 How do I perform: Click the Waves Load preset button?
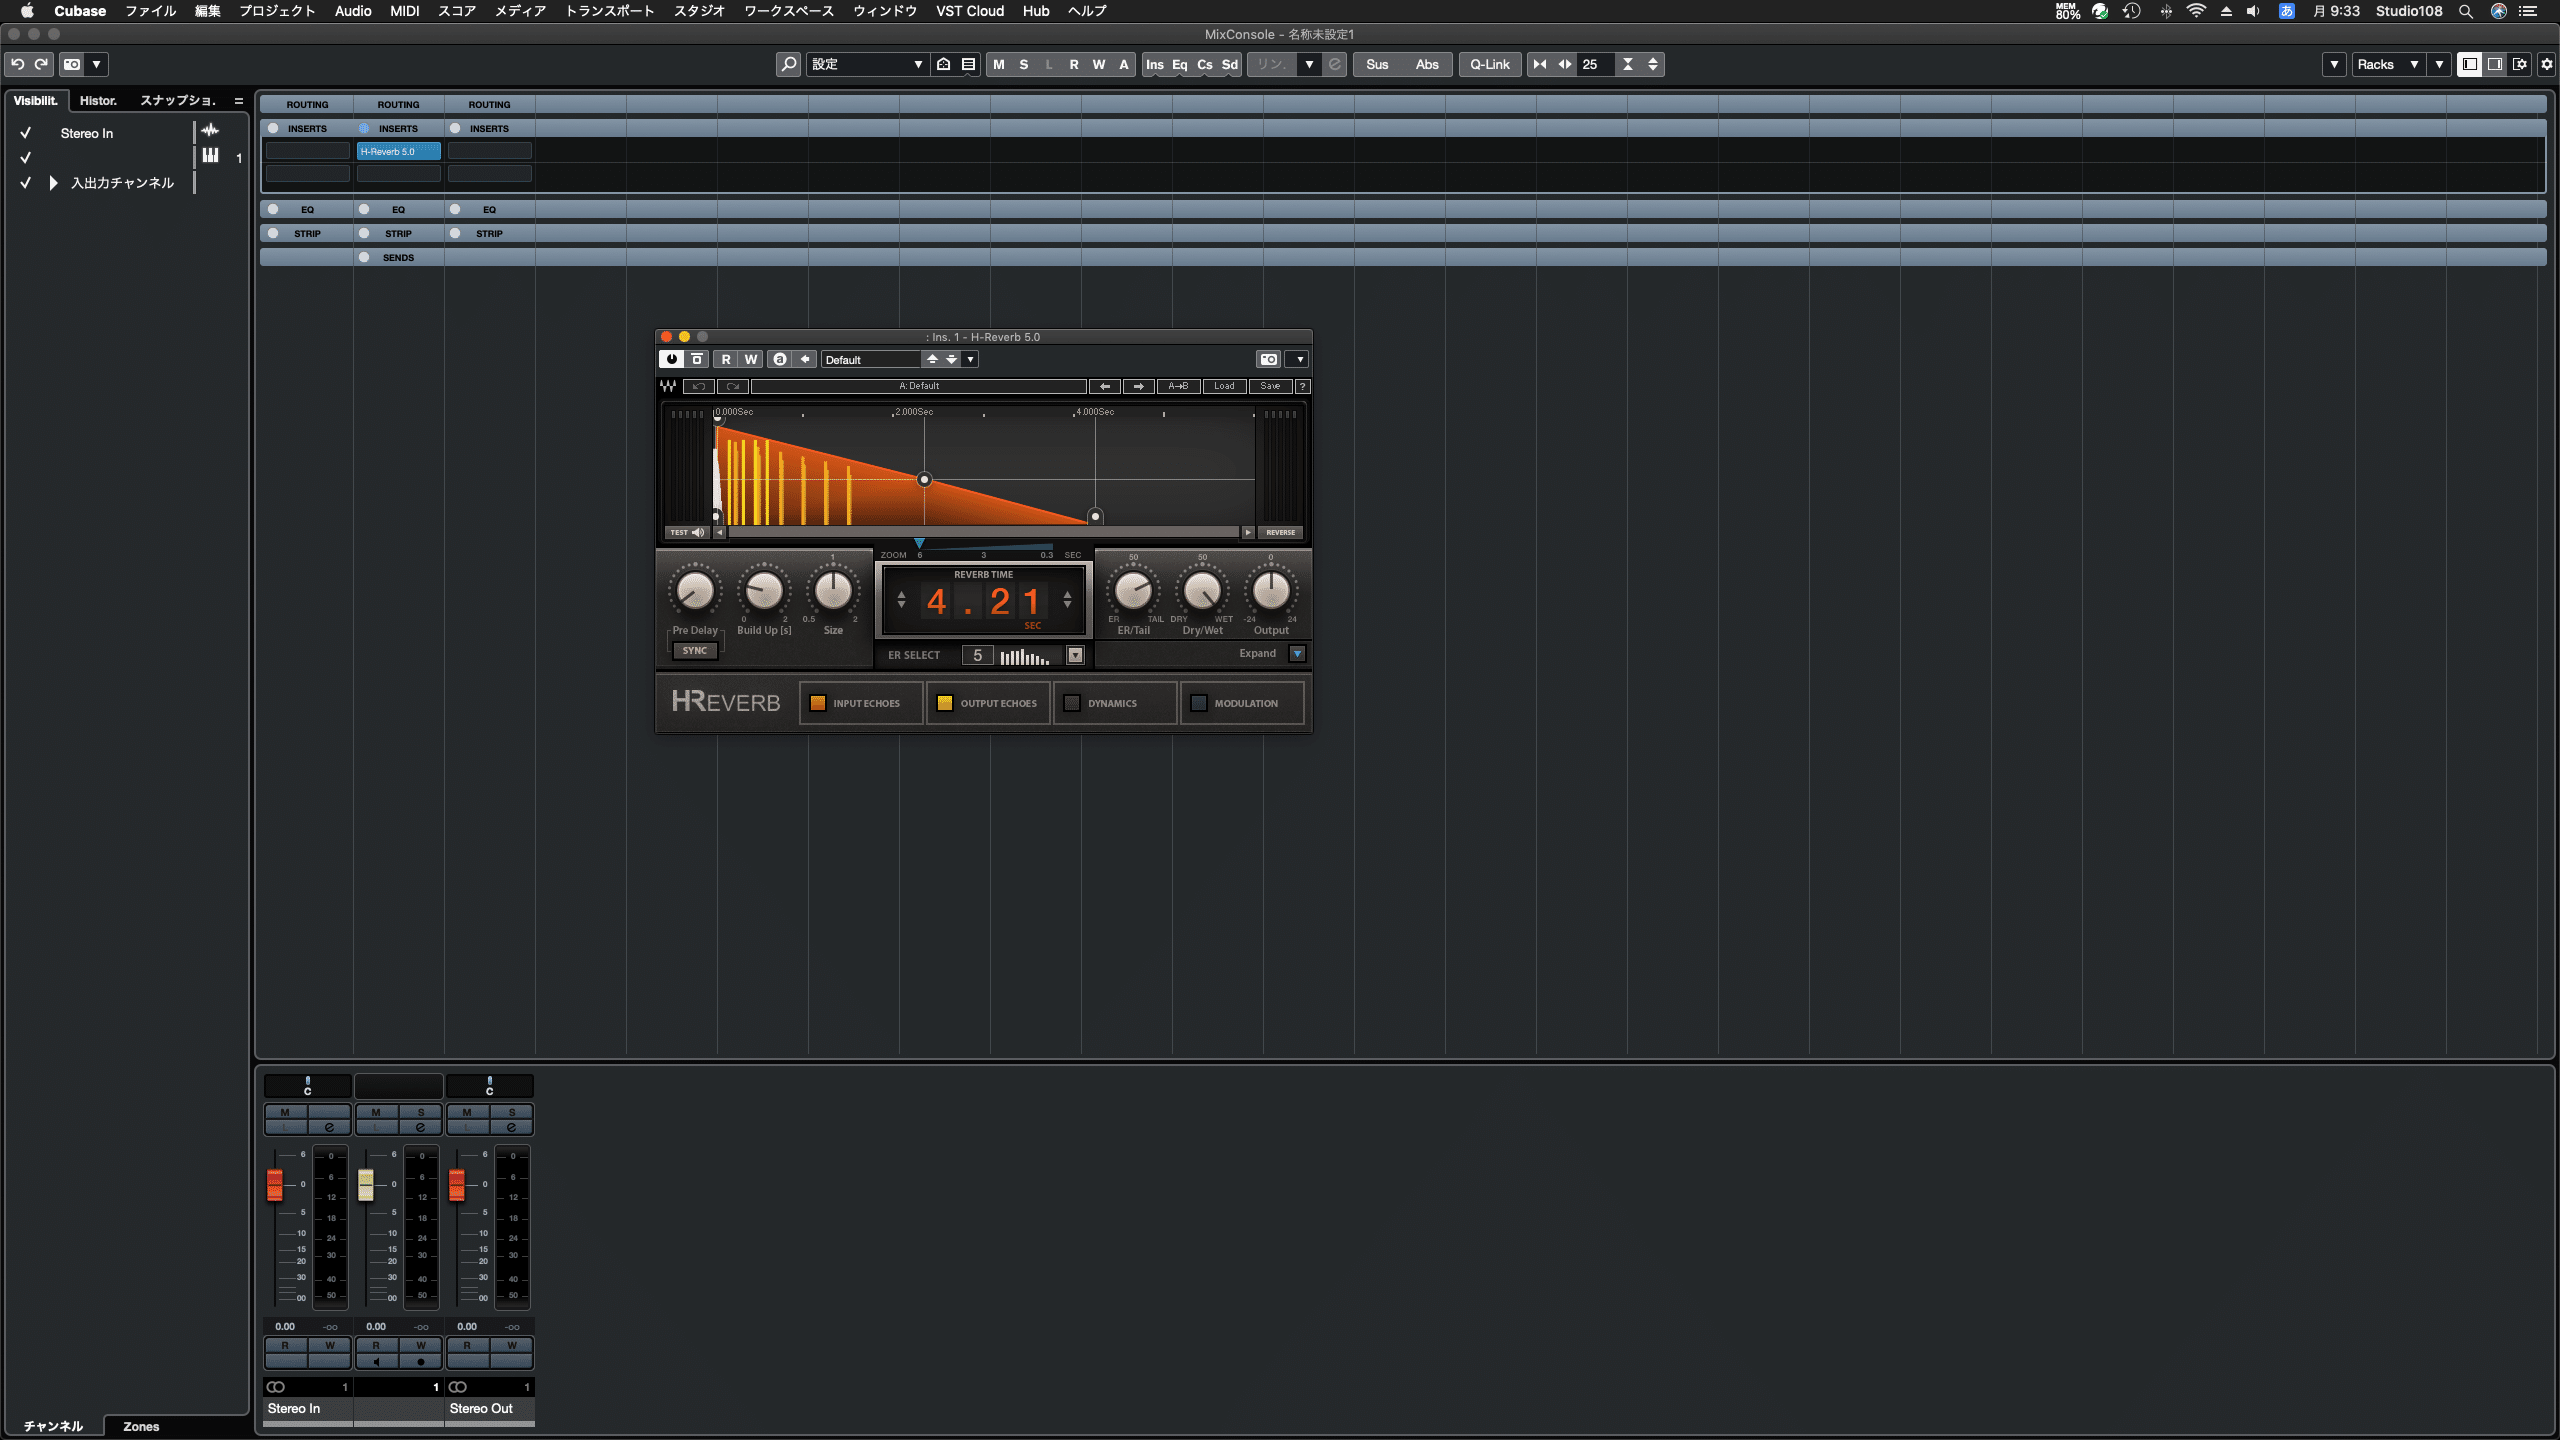[1224, 386]
